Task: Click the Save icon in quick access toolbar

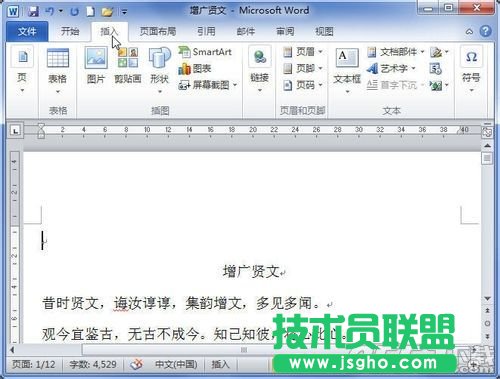Action: 33,12
